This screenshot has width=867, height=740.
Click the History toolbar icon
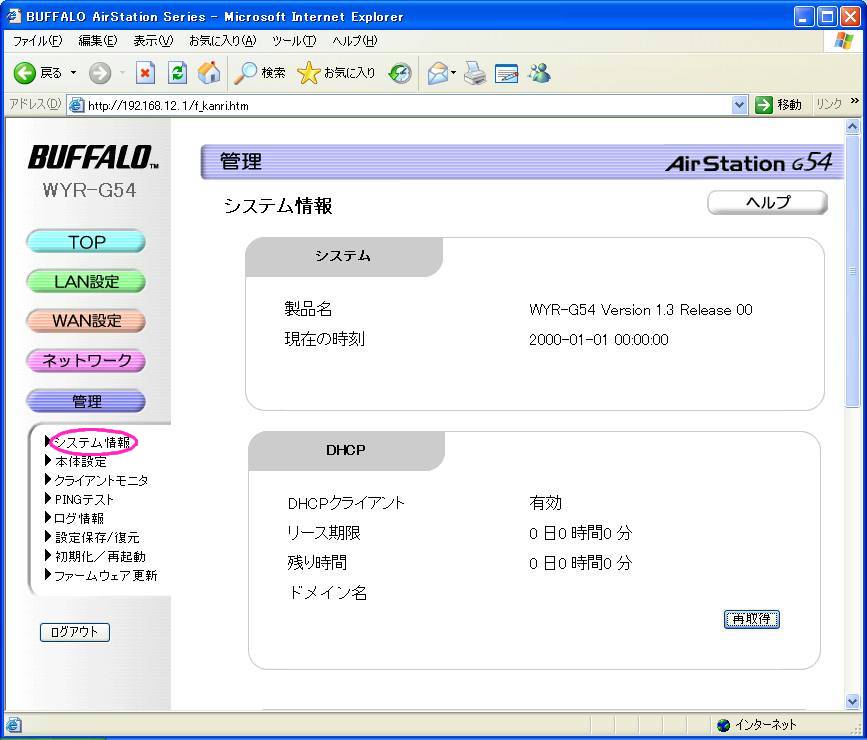(x=400, y=73)
